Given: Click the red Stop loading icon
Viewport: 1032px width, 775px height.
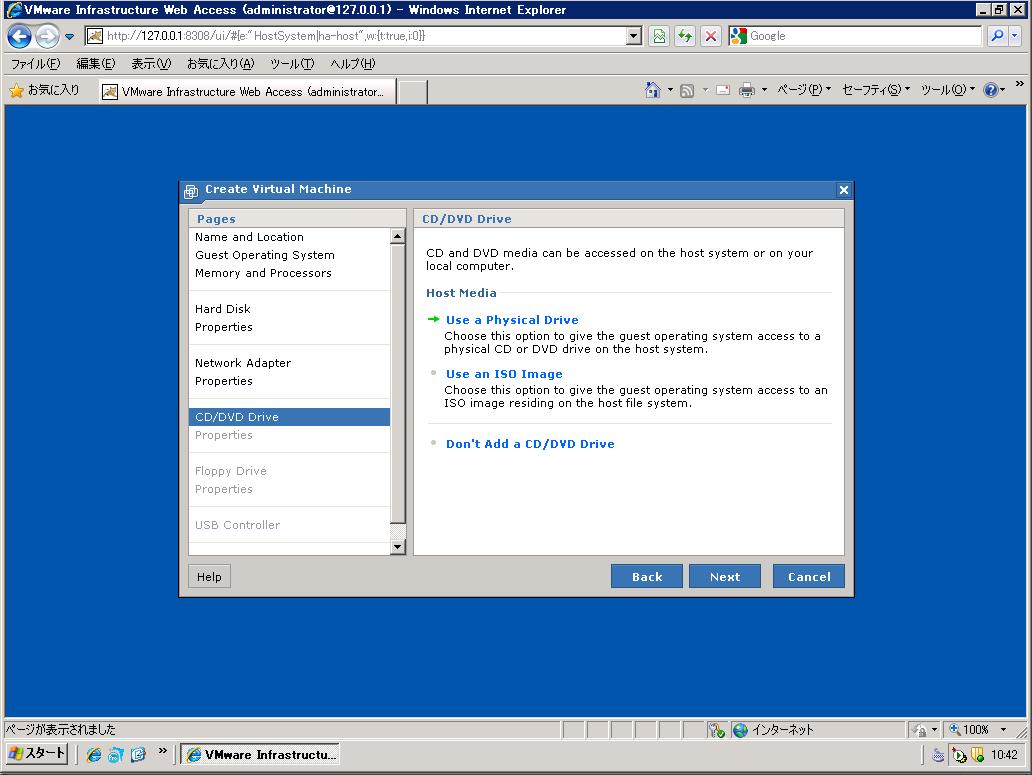Looking at the screenshot, I should click(x=711, y=36).
